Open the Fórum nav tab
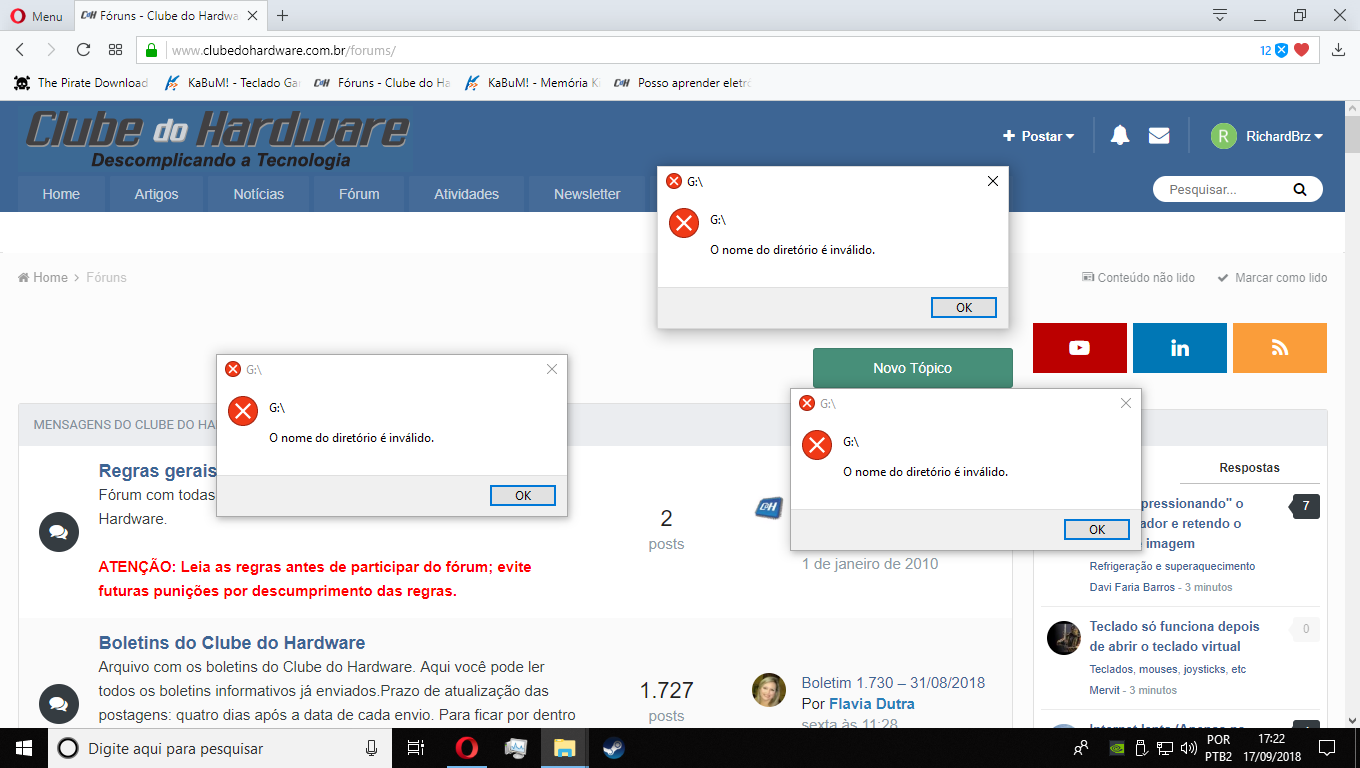 coord(359,194)
